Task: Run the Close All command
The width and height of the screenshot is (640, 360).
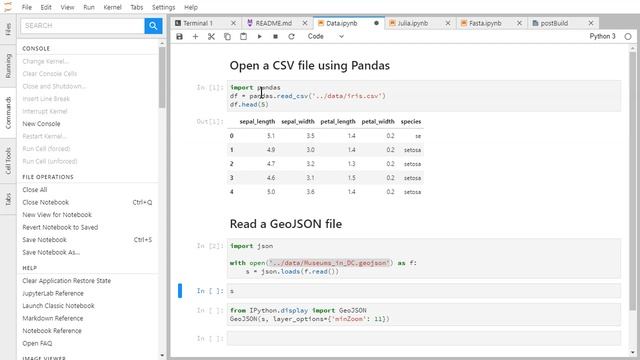Action: tap(35, 190)
